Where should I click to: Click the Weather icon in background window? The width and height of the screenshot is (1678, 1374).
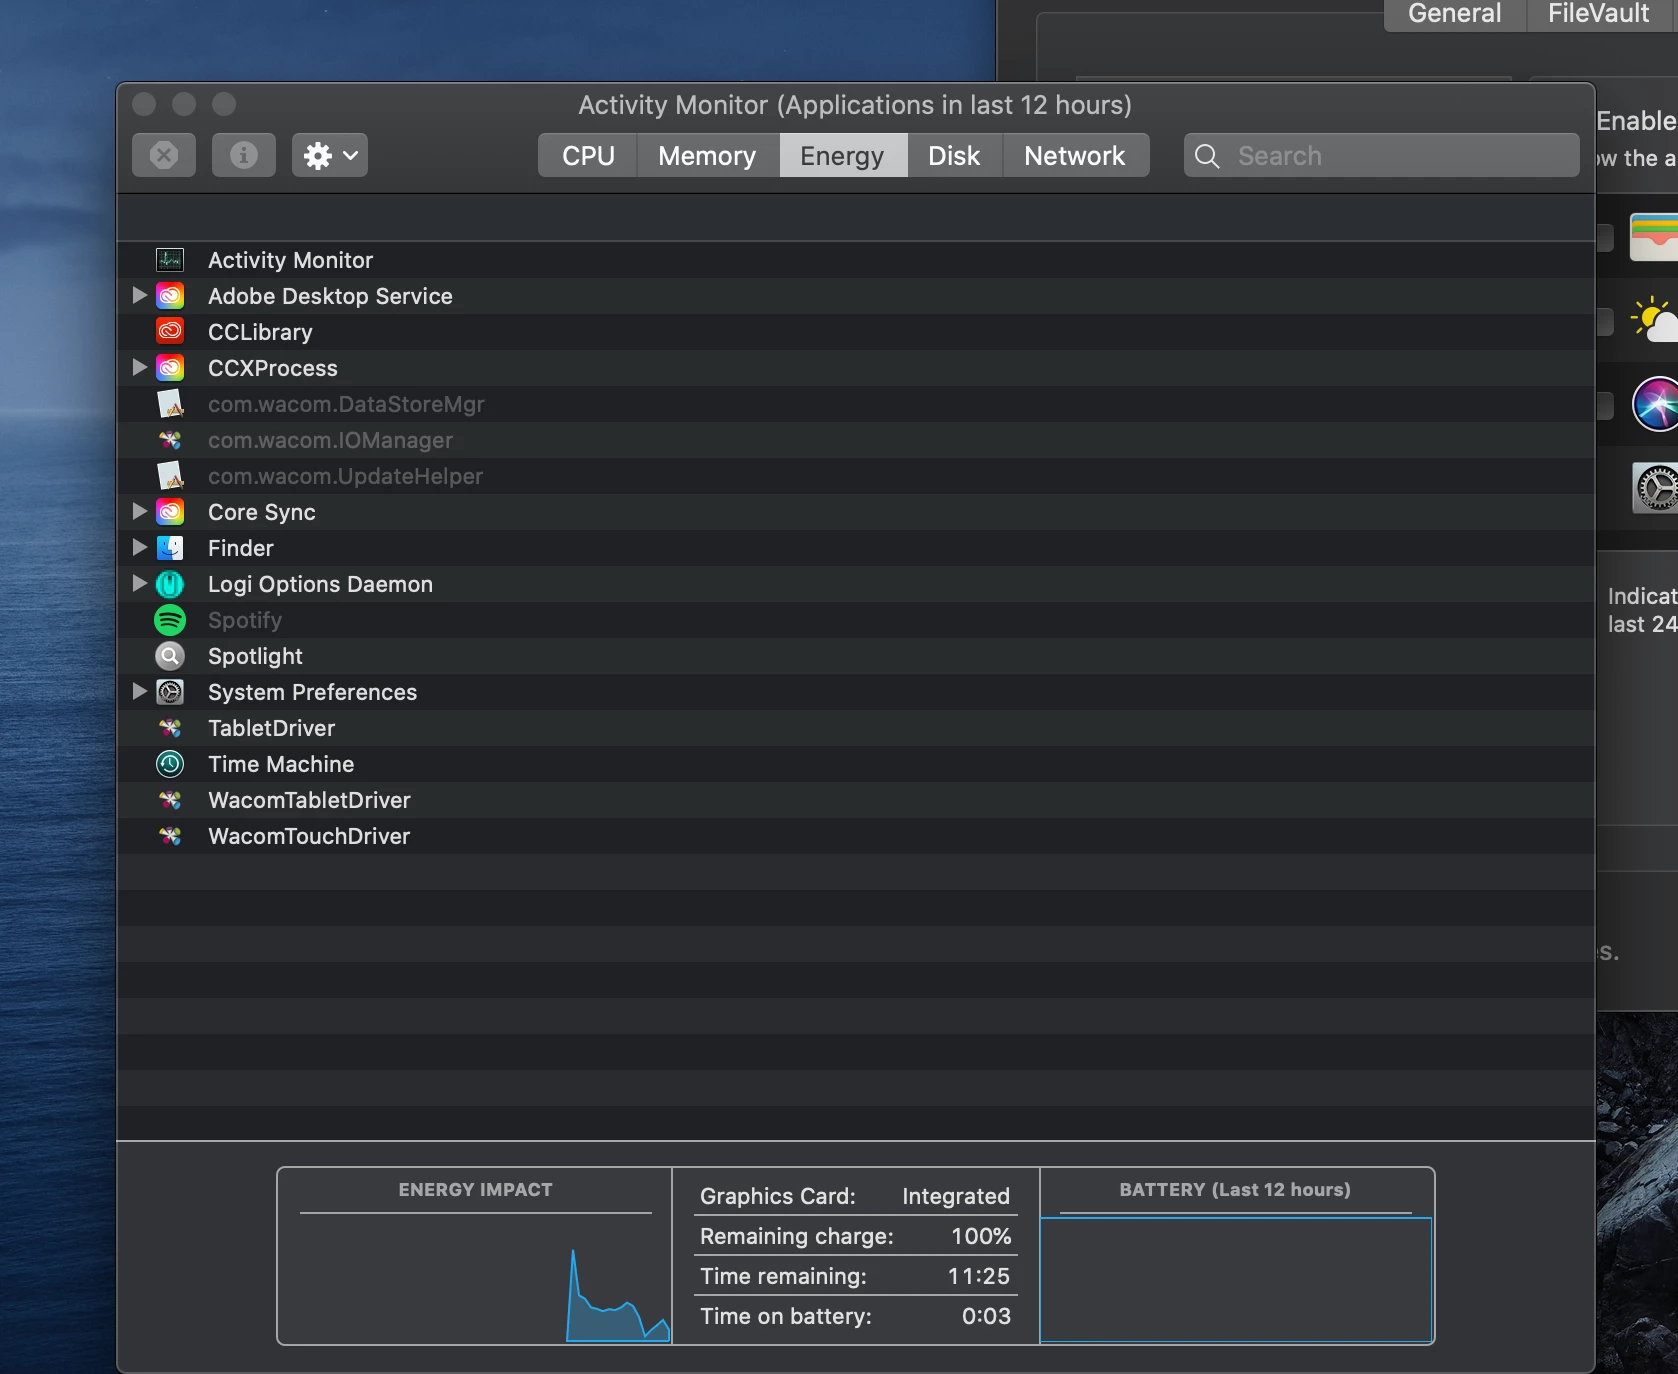(1654, 320)
